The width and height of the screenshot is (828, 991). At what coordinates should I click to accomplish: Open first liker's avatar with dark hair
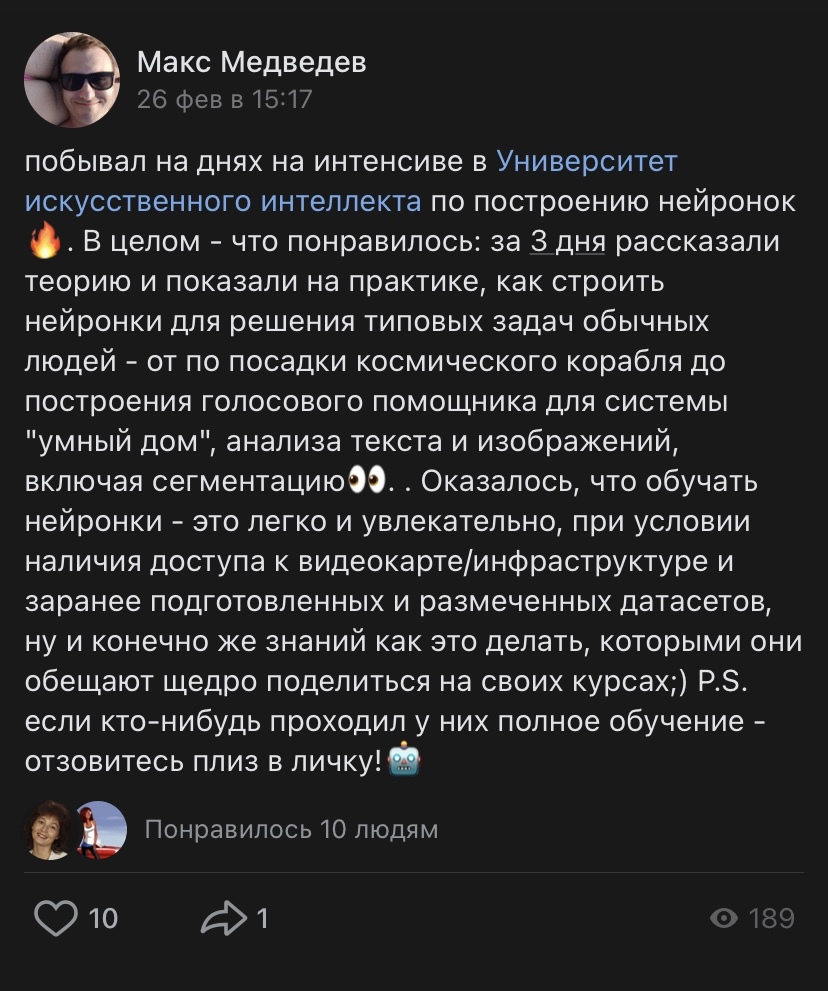coord(48,830)
